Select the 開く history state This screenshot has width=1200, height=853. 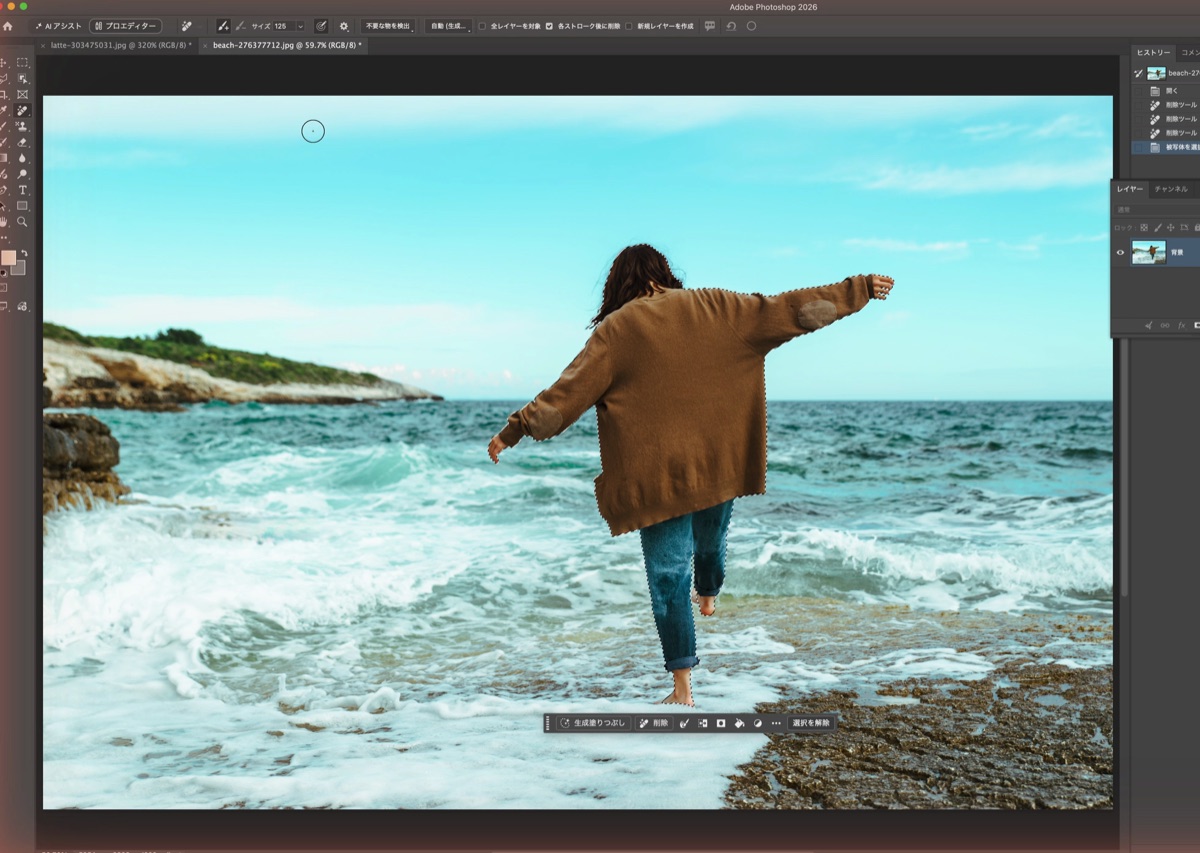coord(1172,90)
